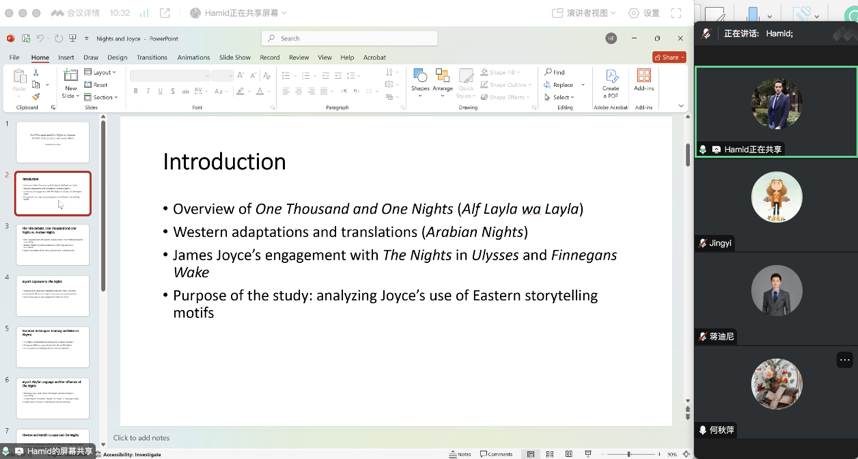858x459 pixels.
Task: Click the Find tool in the Editing group
Action: pos(555,72)
